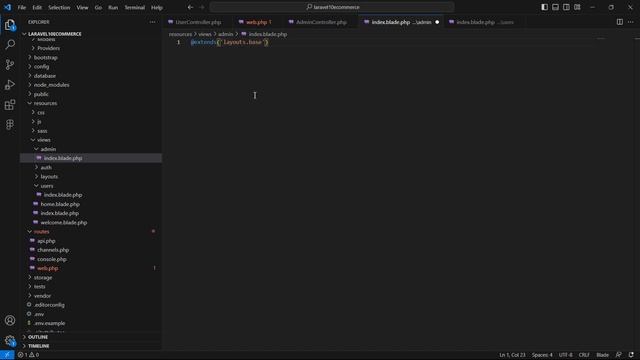Open web.php file in routes folder
The height and width of the screenshot is (360, 640).
(x=47, y=269)
